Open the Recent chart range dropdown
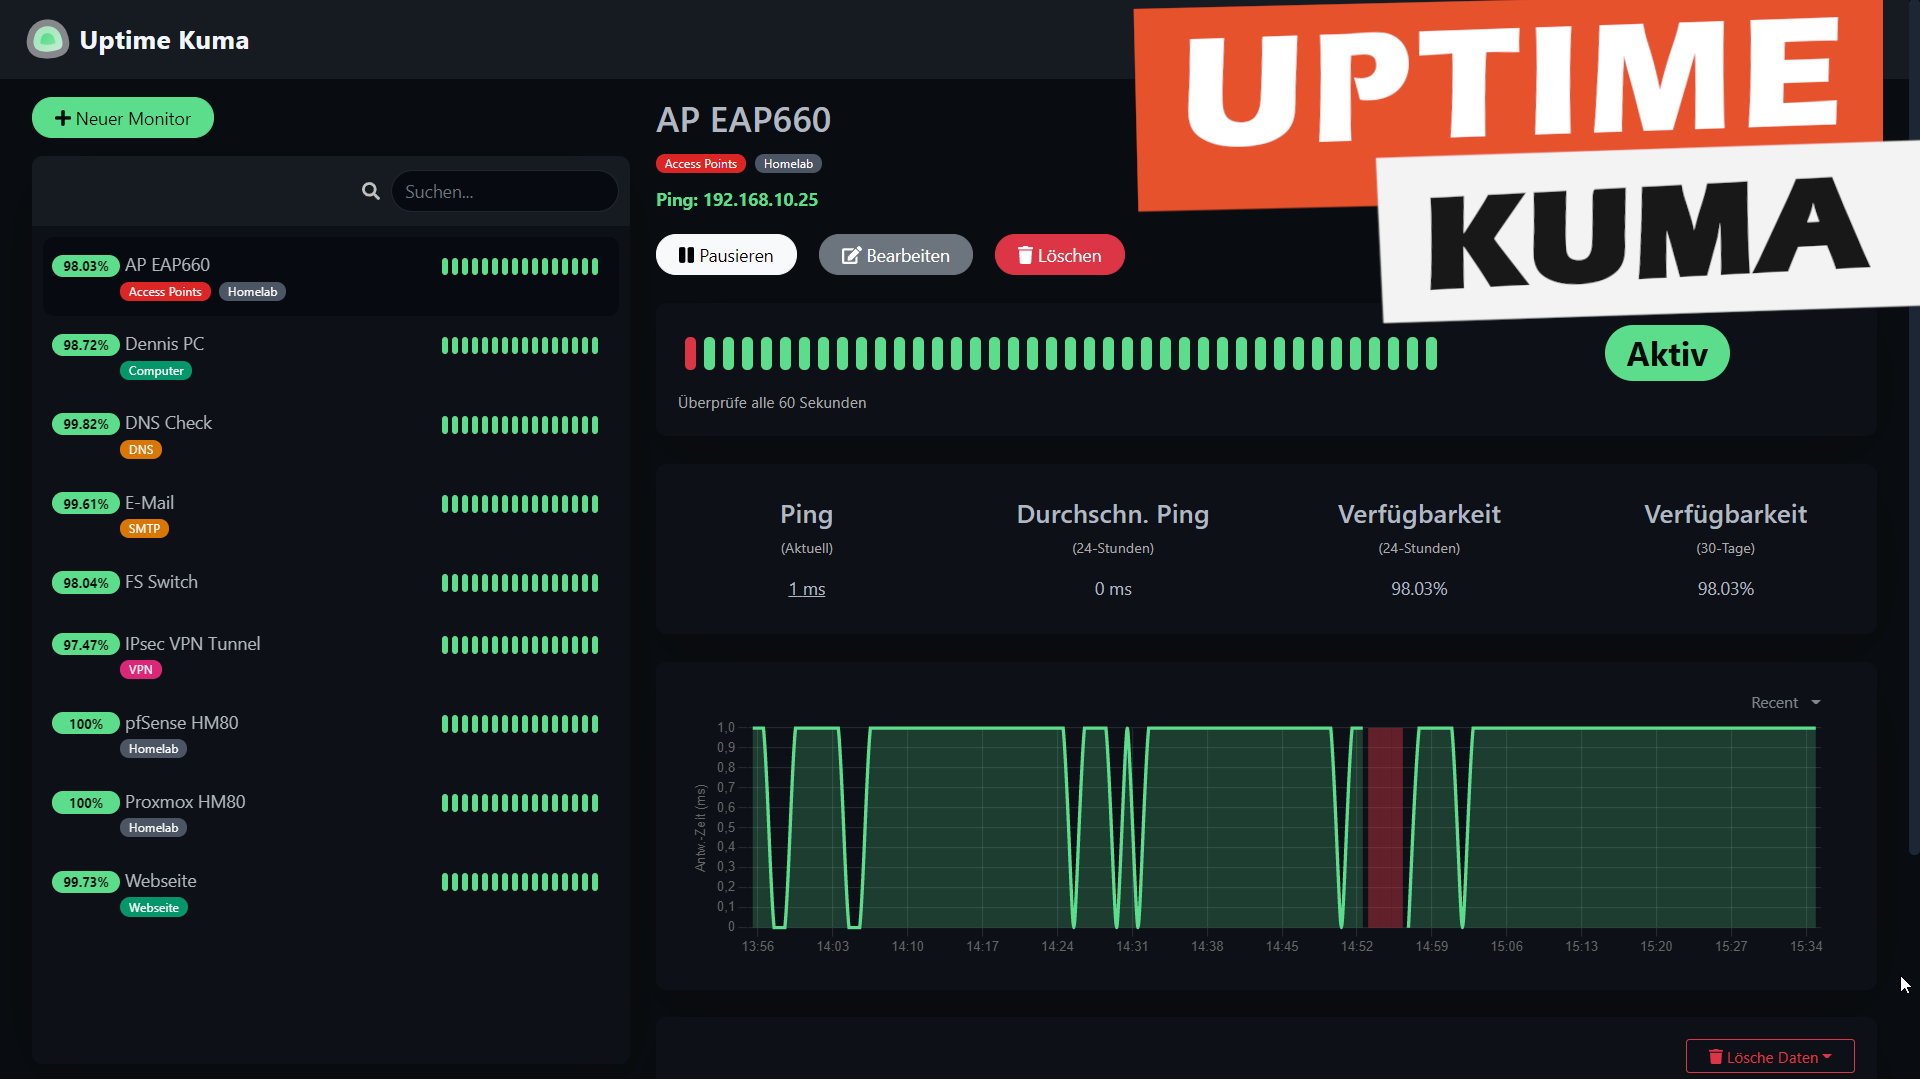Screen dimensions: 1920x1080 tap(1785, 703)
